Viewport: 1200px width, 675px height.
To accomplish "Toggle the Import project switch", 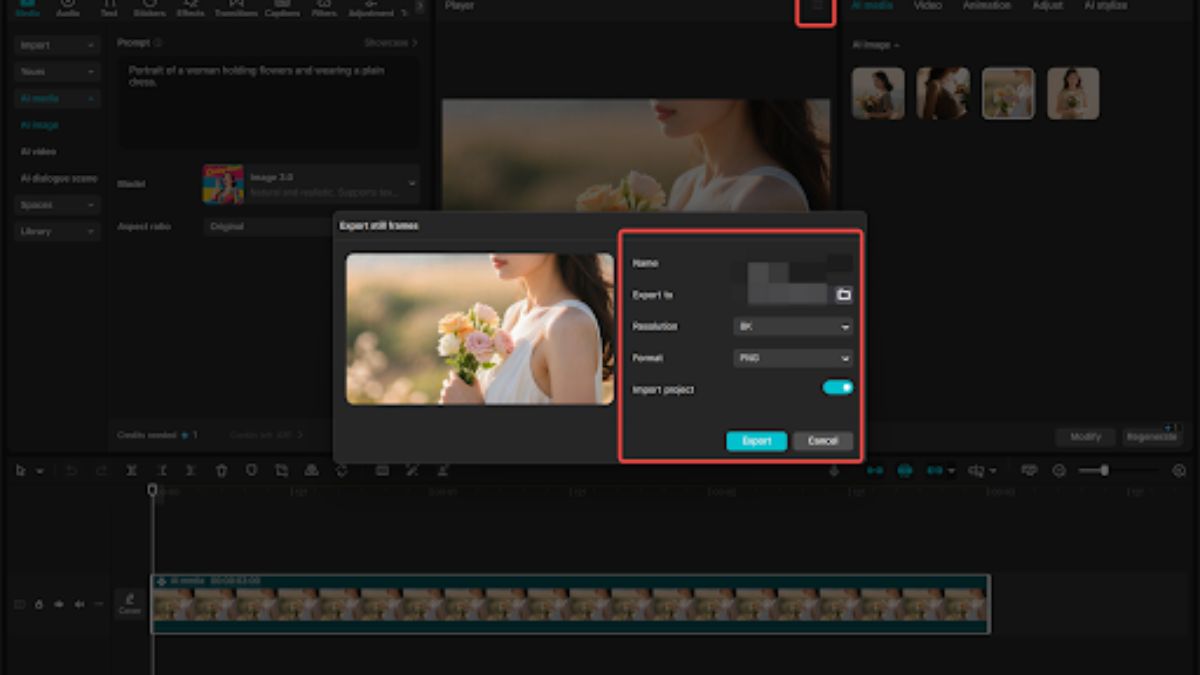I will tap(838, 388).
